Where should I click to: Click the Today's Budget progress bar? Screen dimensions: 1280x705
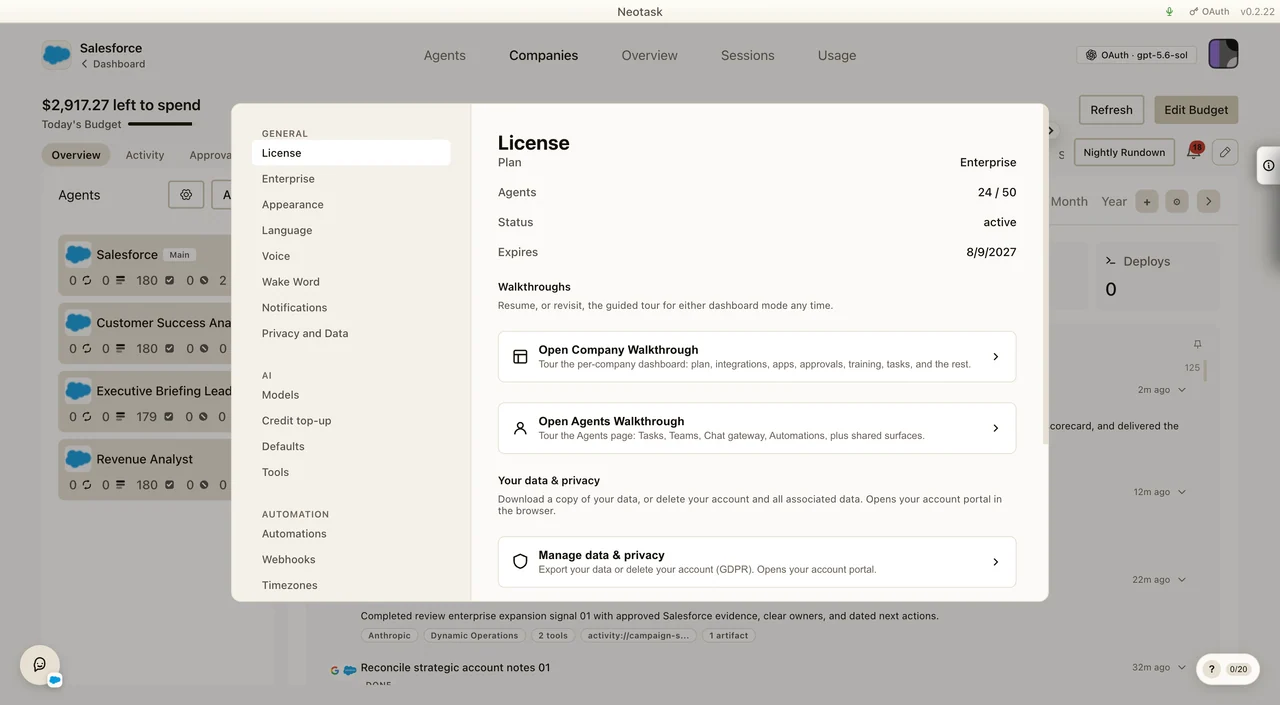coord(160,124)
